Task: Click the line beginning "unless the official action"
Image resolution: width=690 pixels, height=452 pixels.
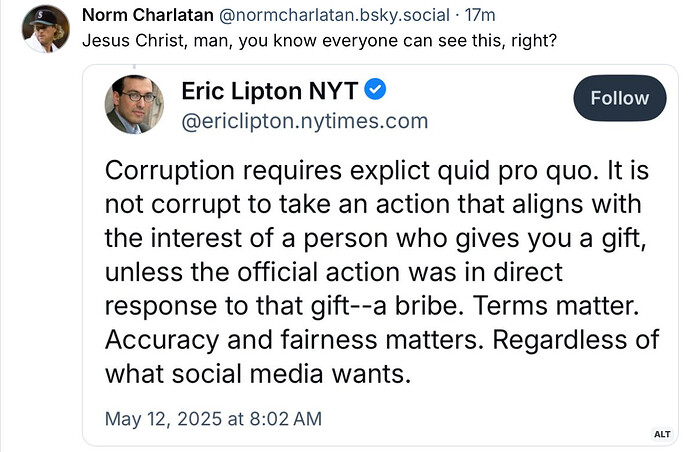Action: [334, 272]
